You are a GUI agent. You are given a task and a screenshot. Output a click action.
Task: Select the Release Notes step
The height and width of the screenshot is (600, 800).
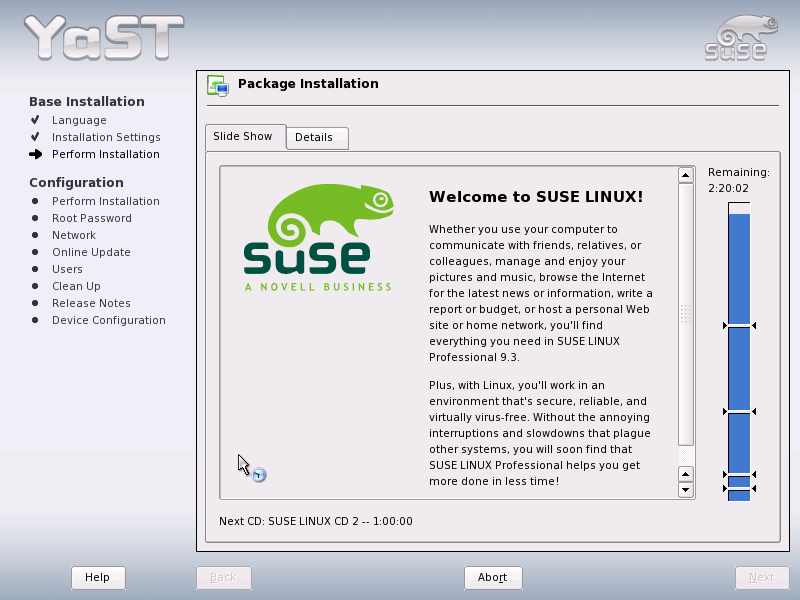[91, 303]
